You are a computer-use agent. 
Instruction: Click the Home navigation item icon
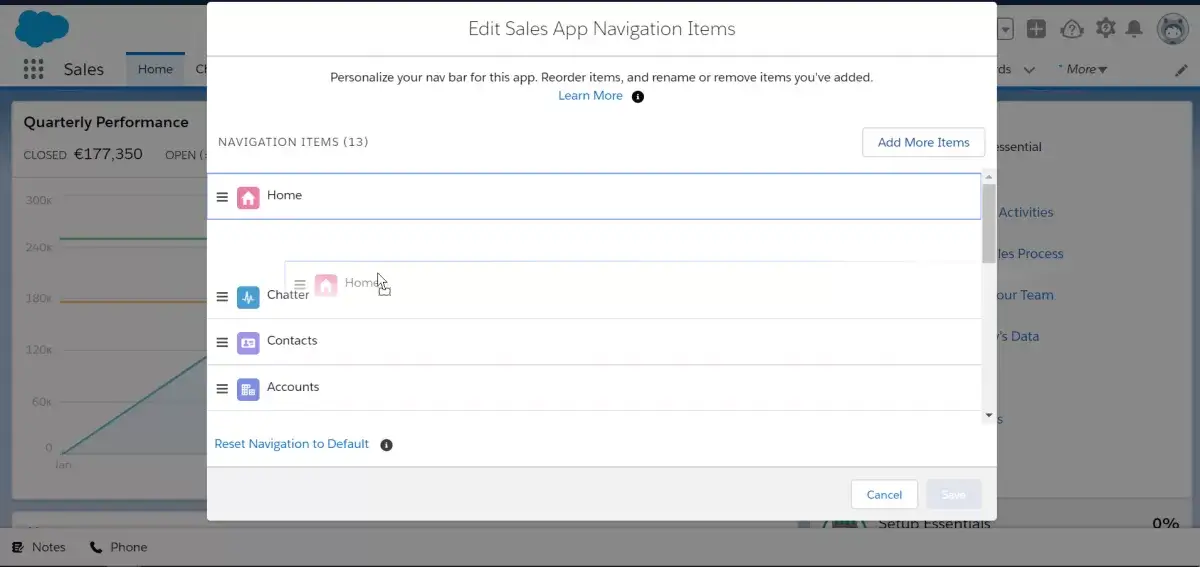click(x=248, y=197)
